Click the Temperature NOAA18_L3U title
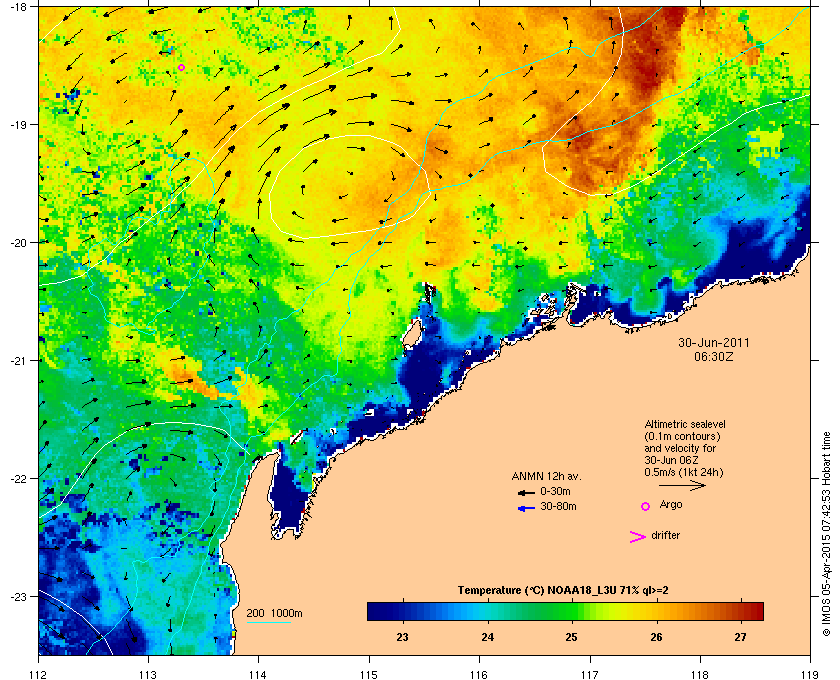This screenshot has width=840, height=680. (x=562, y=590)
